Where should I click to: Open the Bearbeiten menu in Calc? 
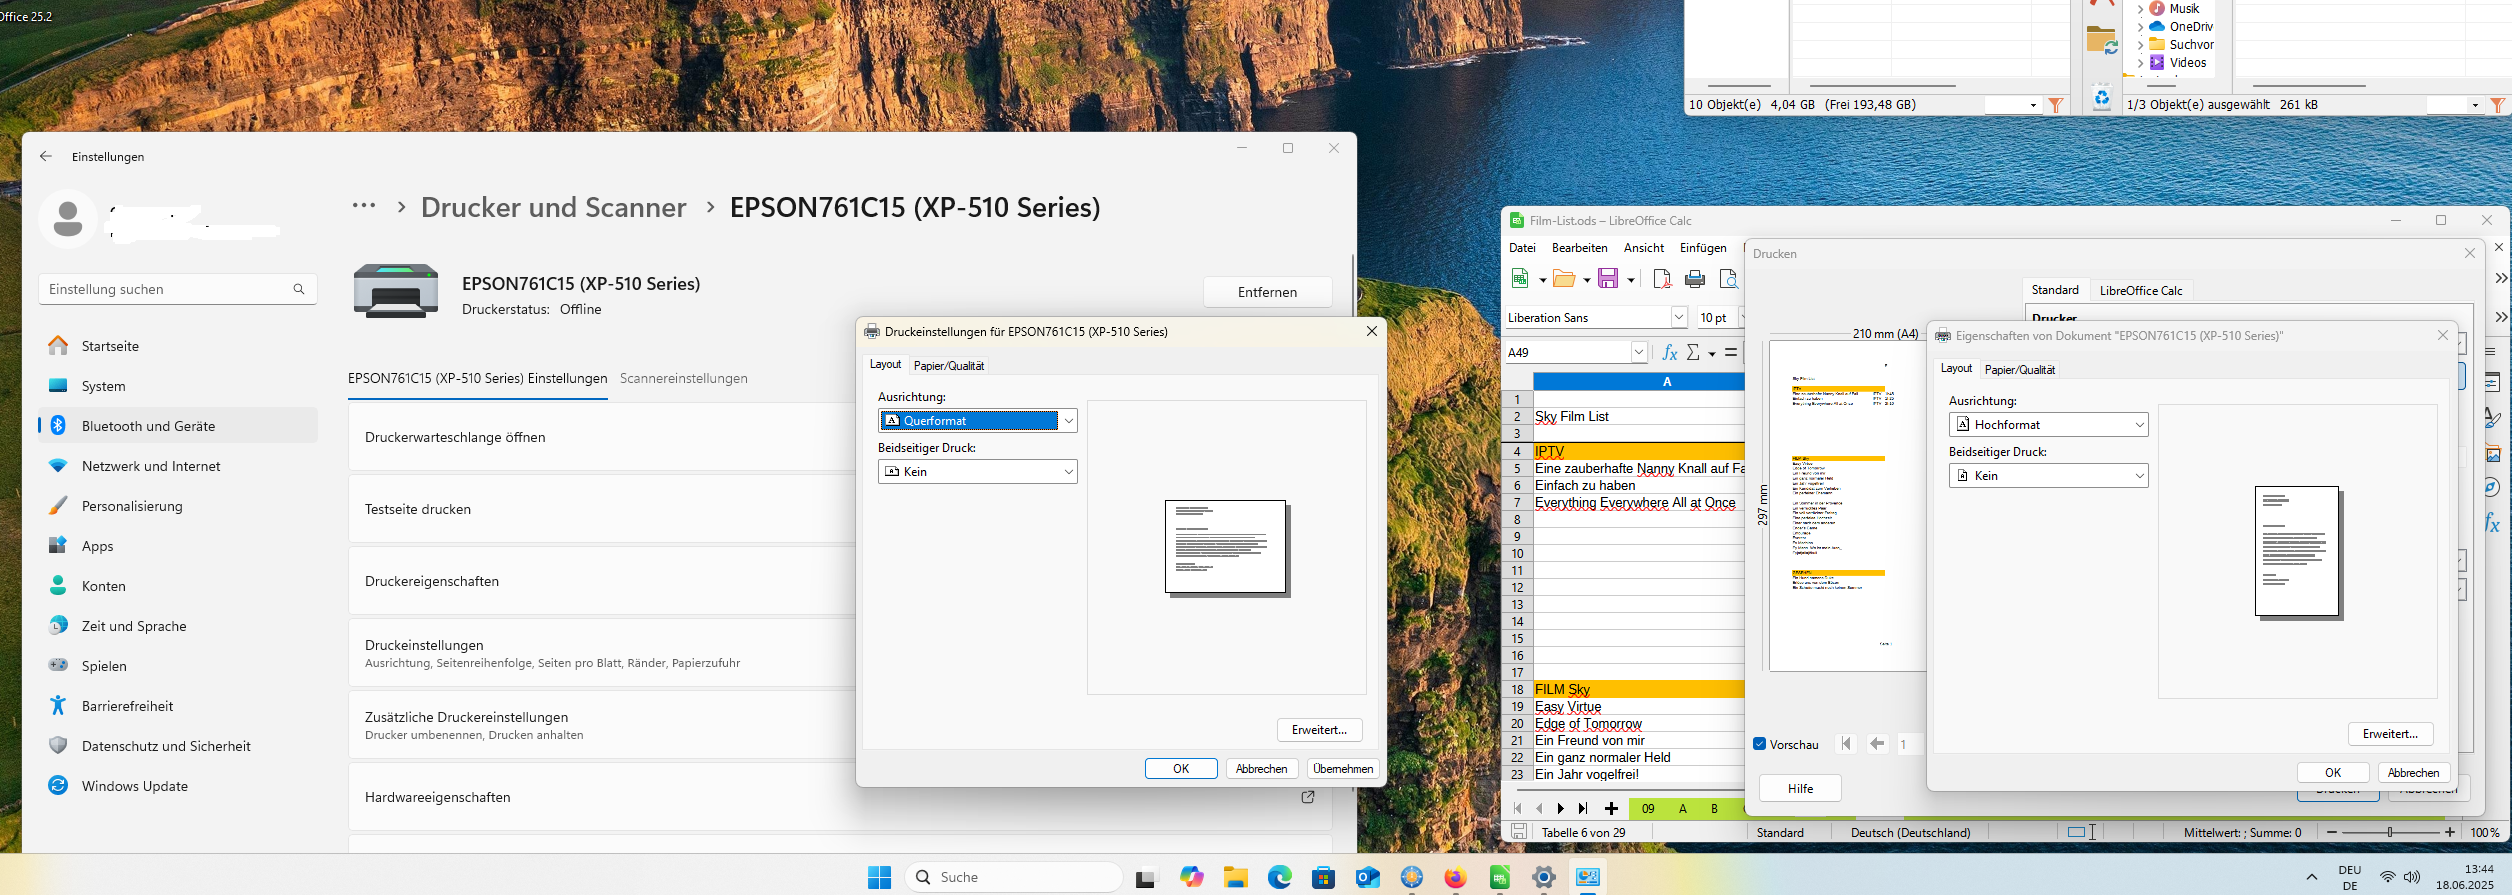pos(1580,248)
